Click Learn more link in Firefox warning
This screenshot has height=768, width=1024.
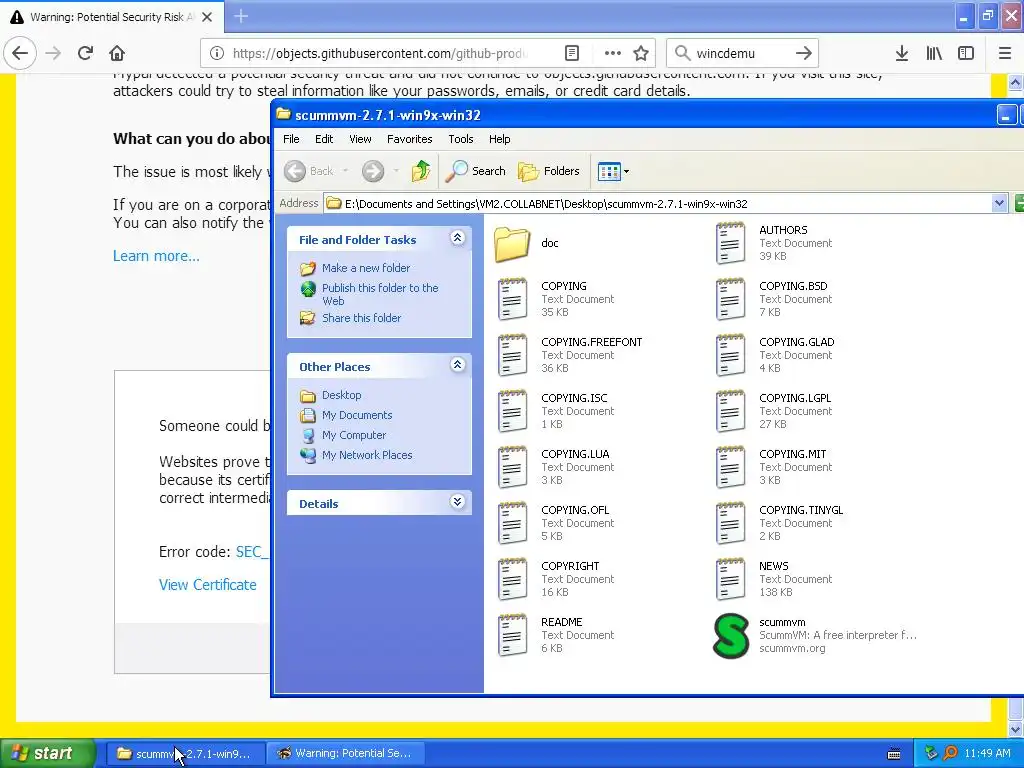point(156,256)
